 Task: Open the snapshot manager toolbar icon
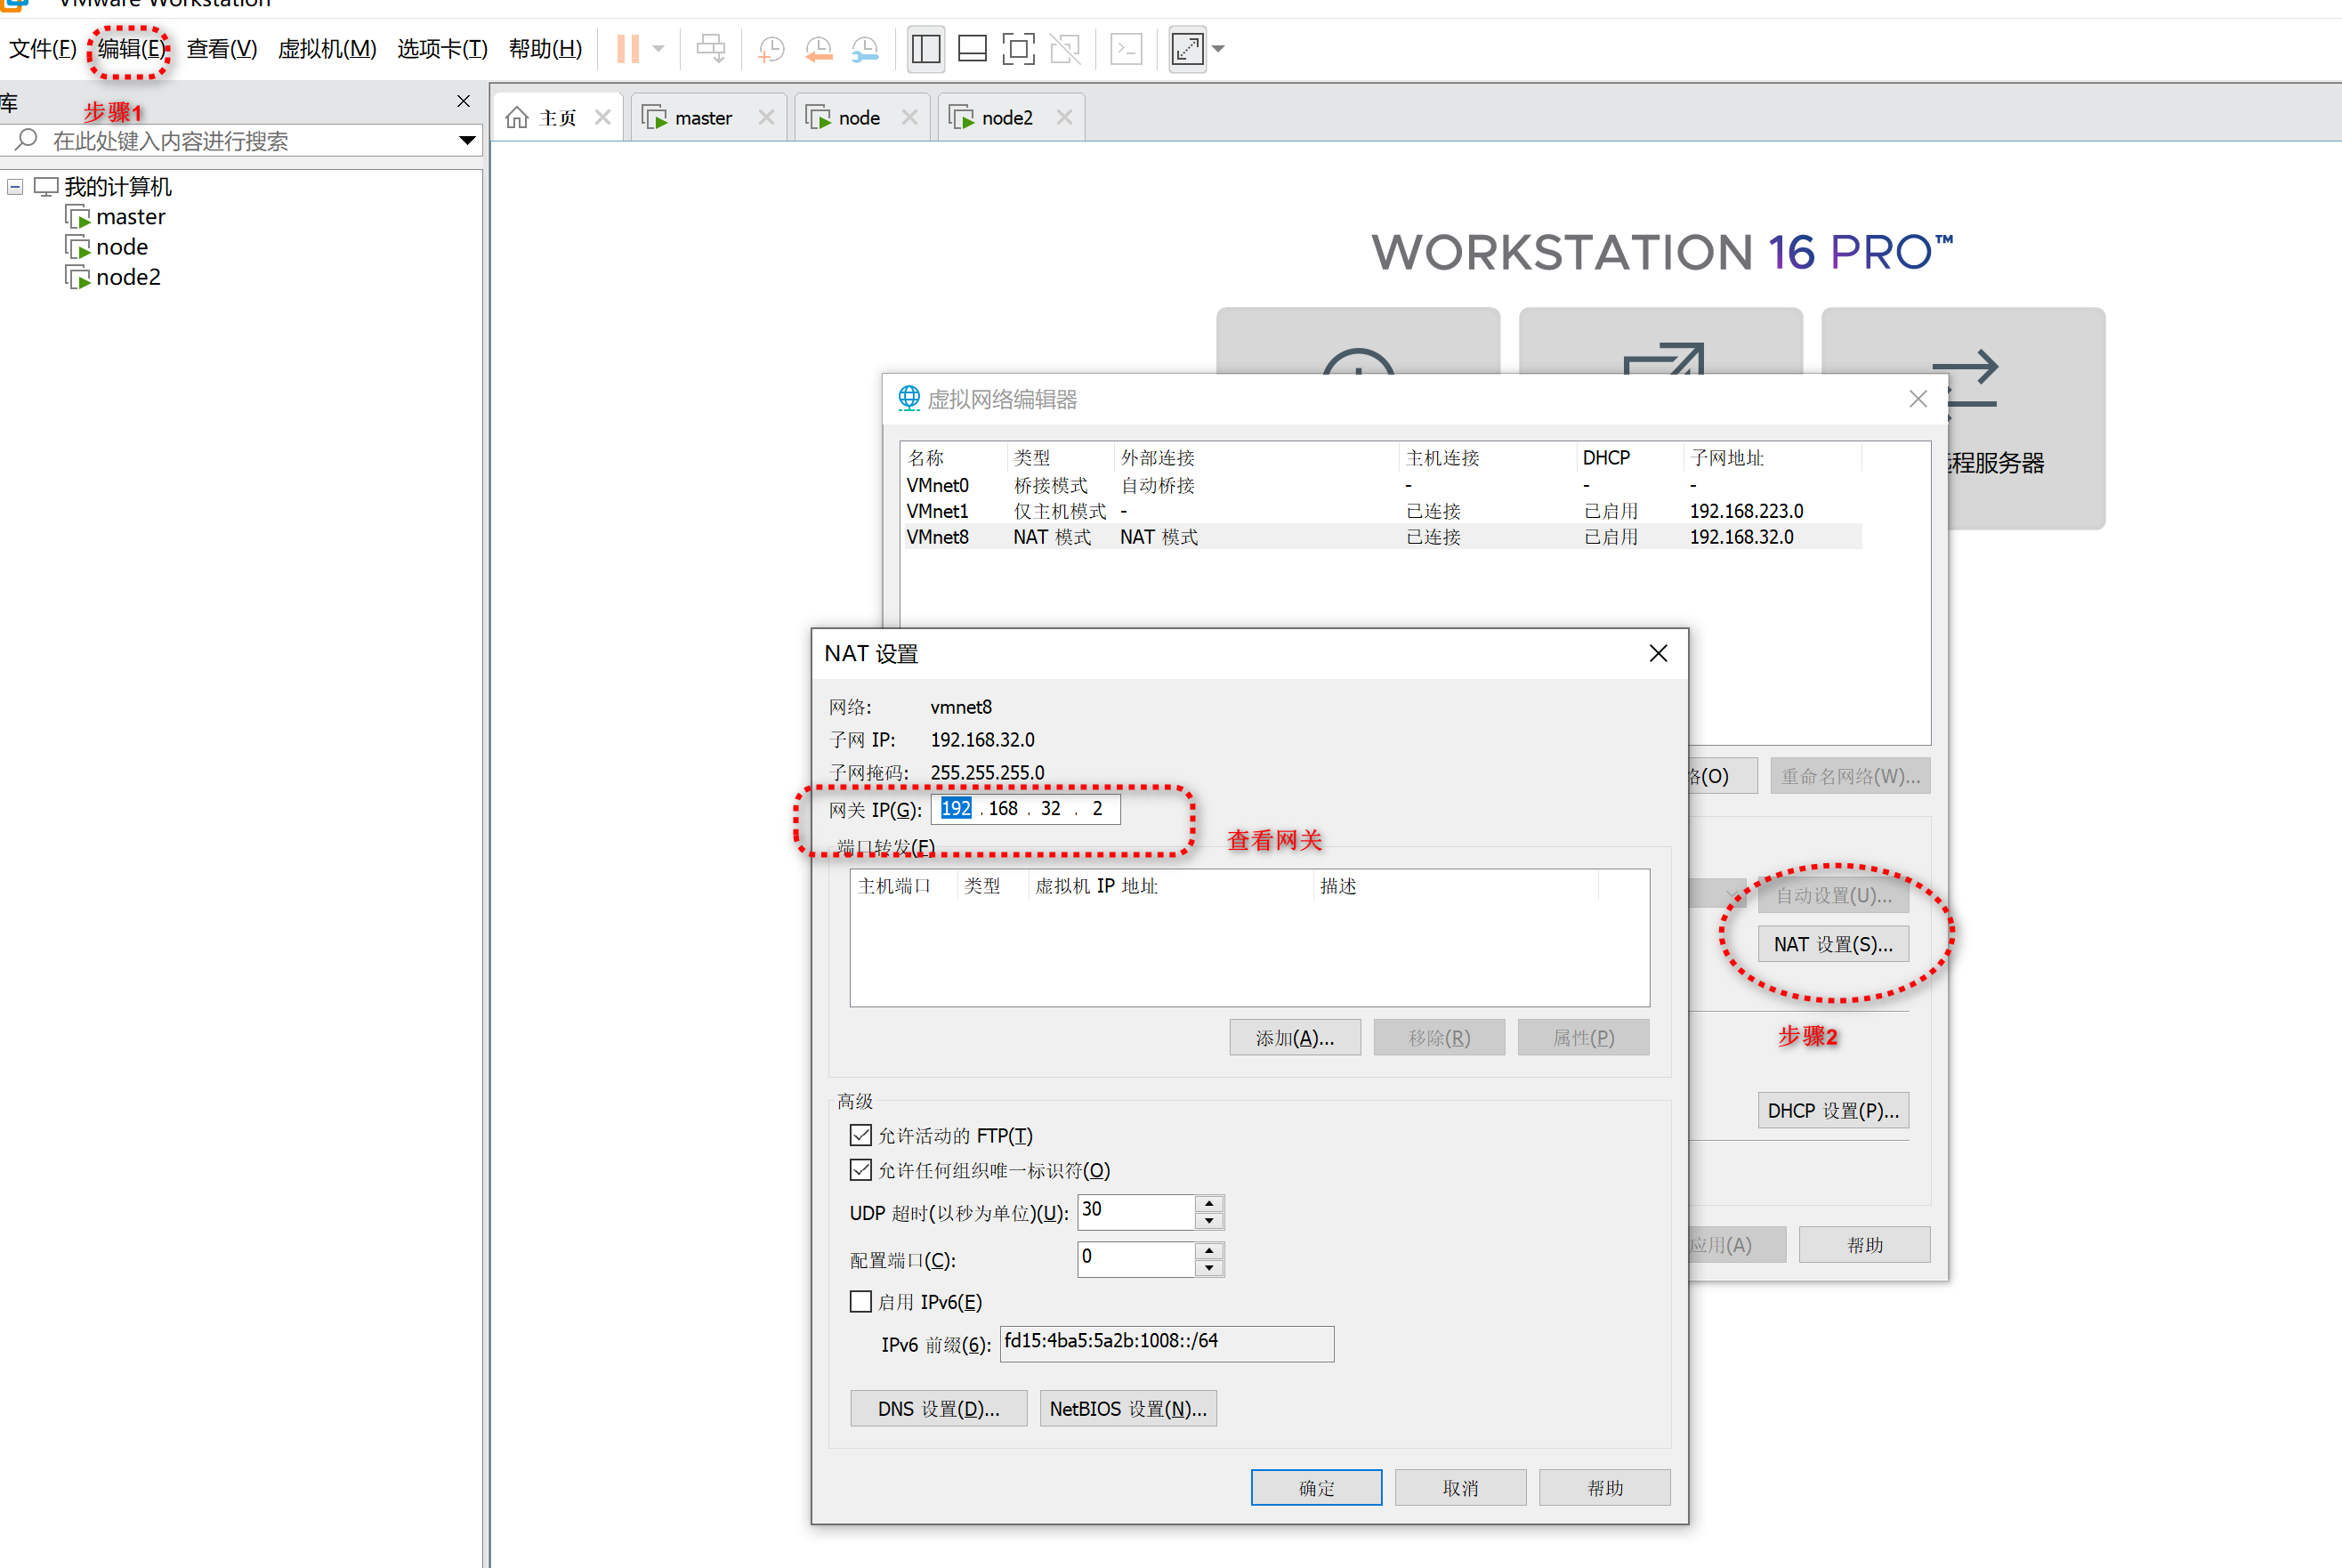click(865, 48)
